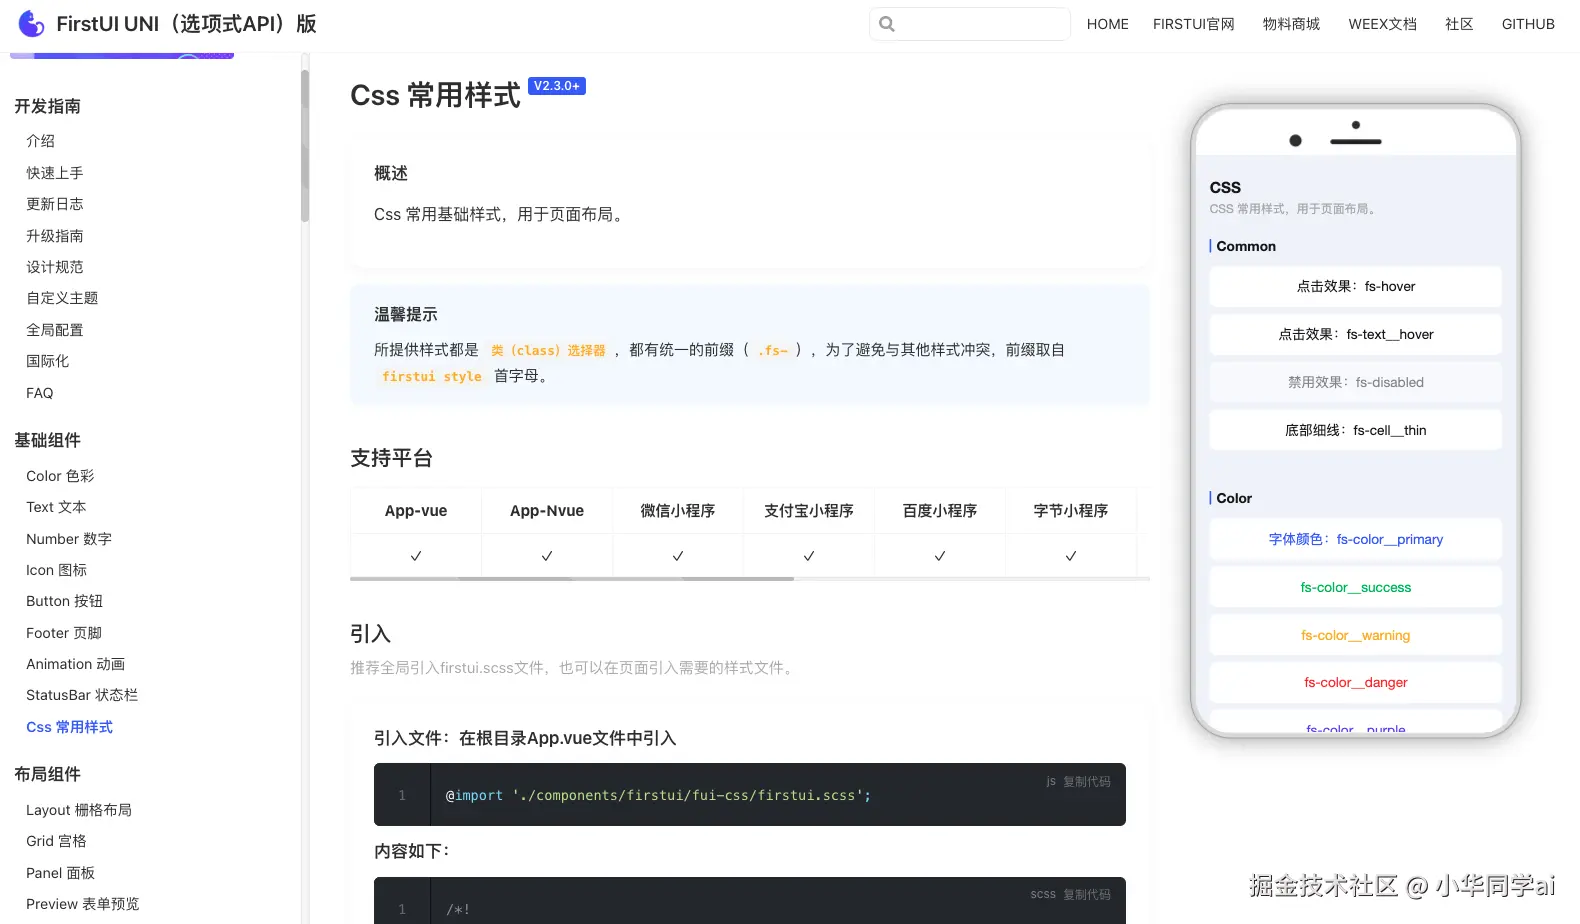This screenshot has height=924, width=1580.
Task: Open the 升级指南 sidebar page
Action: pyautogui.click(x=55, y=236)
